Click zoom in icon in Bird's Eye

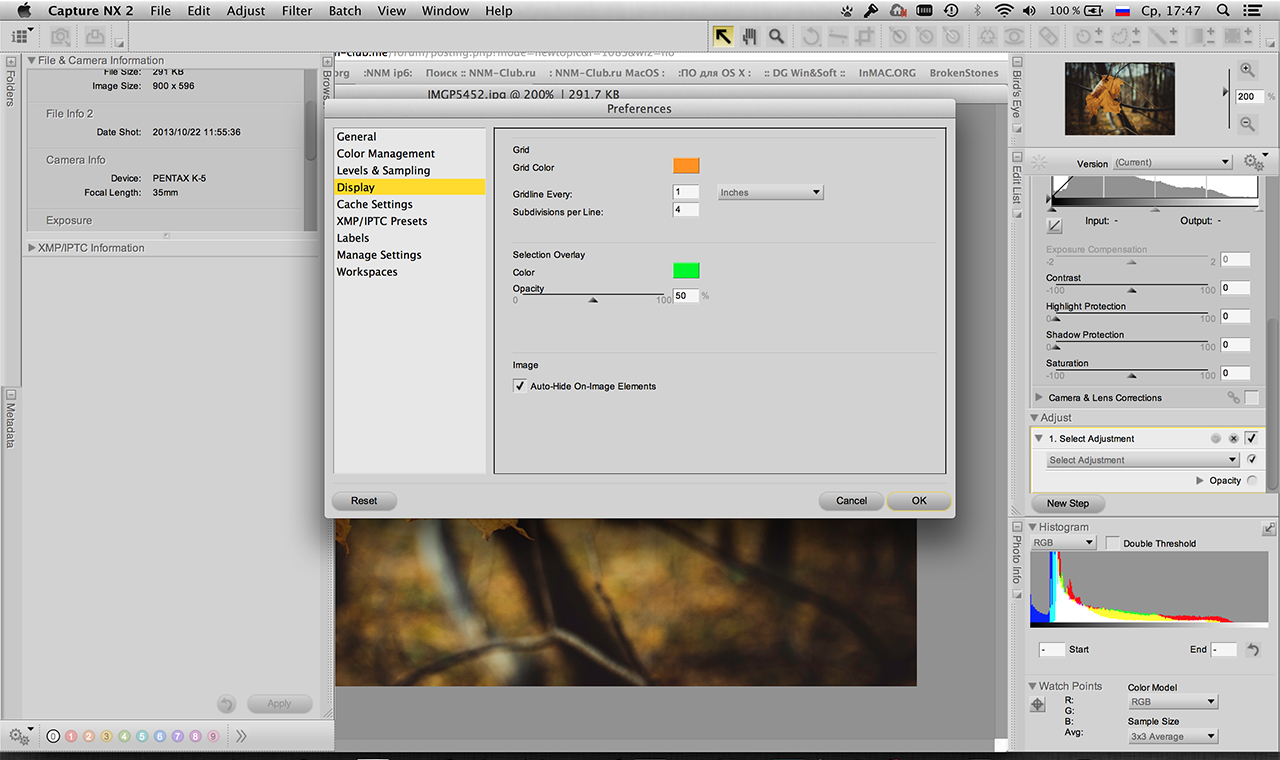(x=1247, y=70)
